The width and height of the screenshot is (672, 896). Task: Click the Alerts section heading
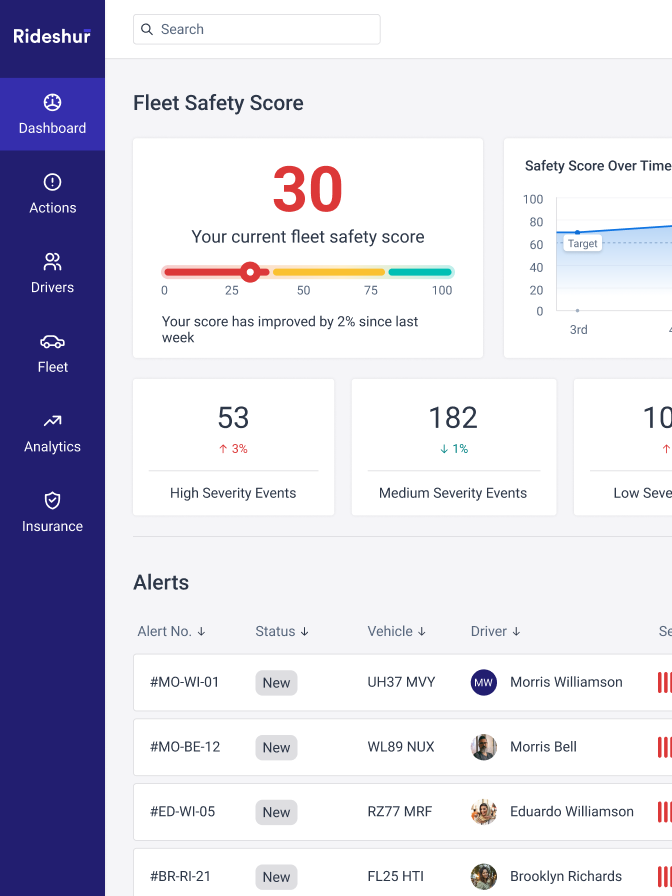pyautogui.click(x=161, y=582)
